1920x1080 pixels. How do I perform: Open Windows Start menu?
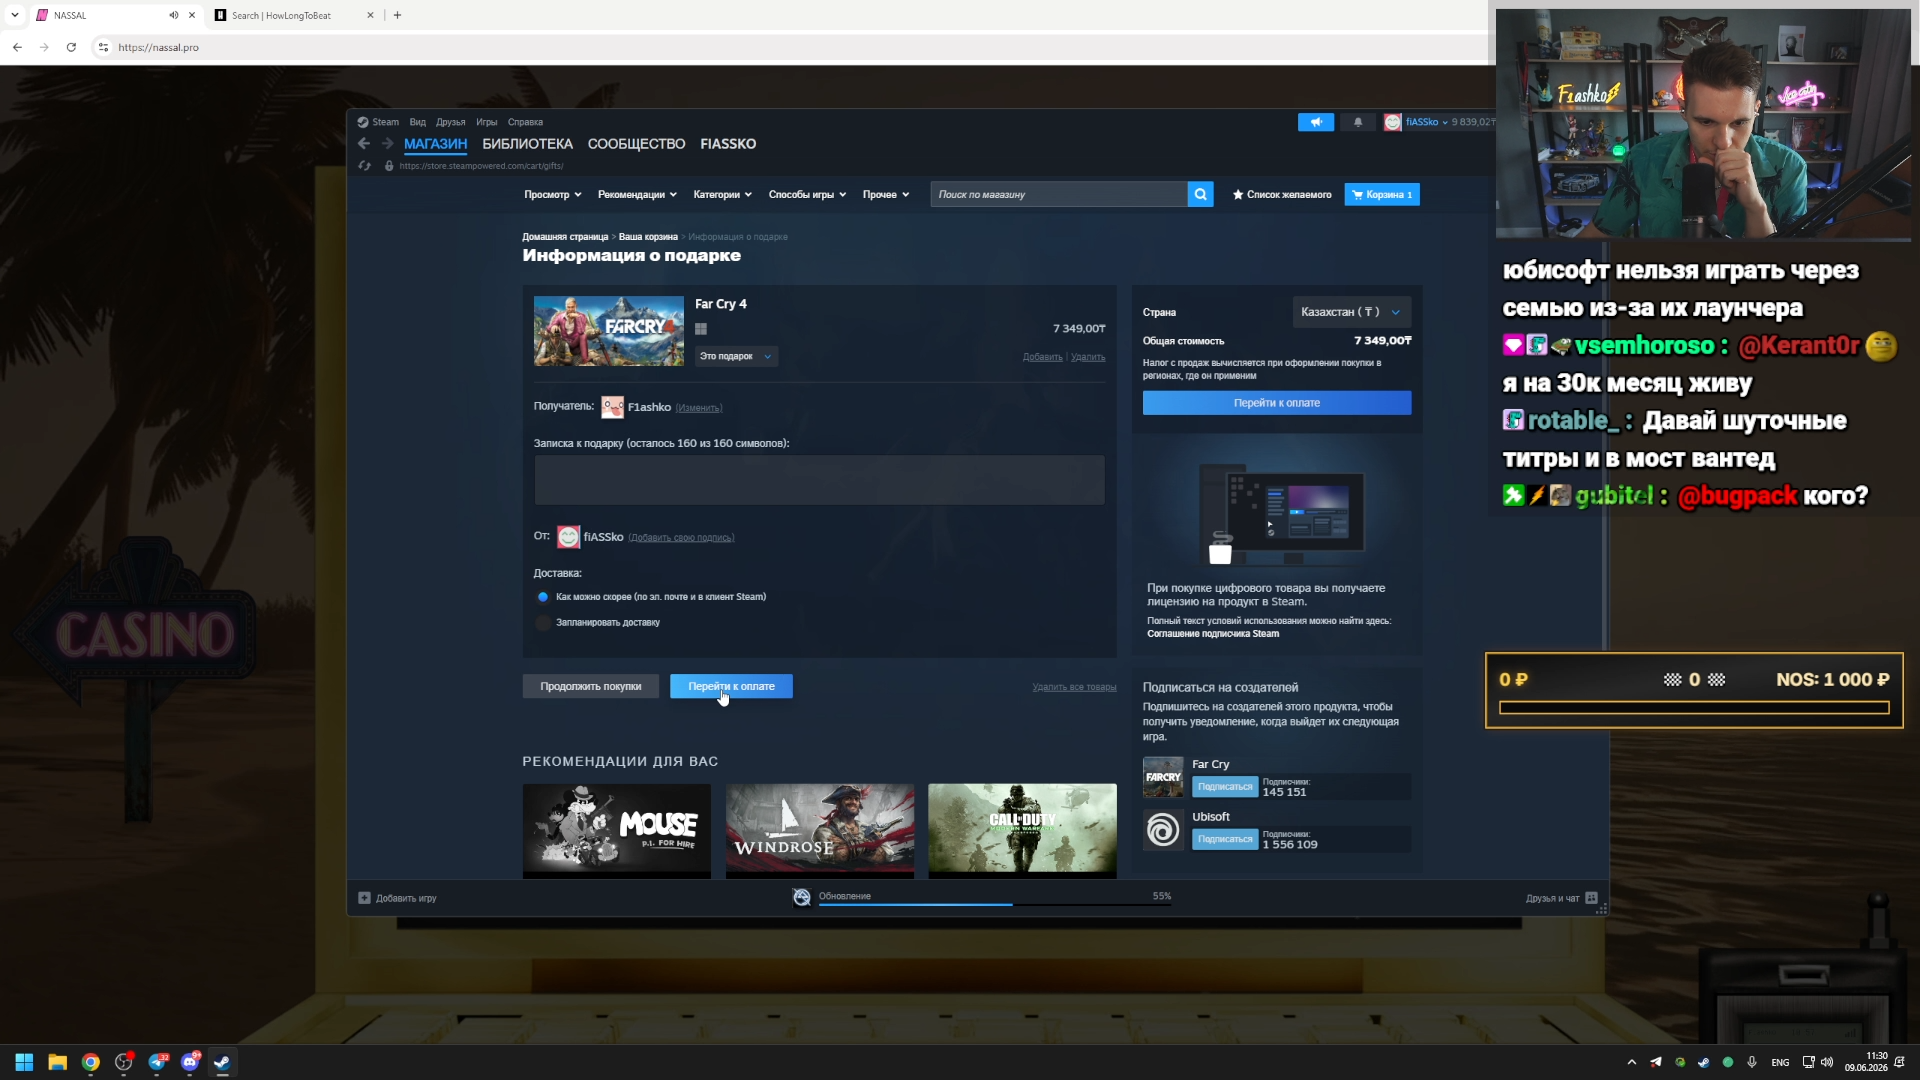click(24, 1062)
